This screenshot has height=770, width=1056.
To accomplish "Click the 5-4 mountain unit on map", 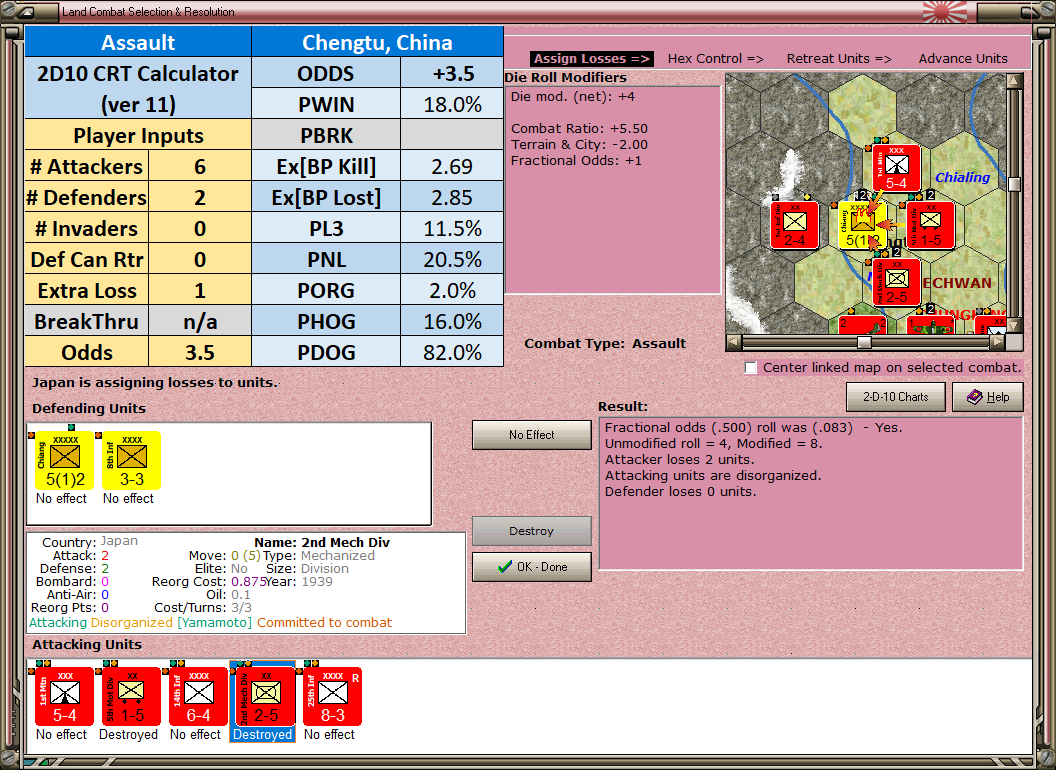I will [896, 168].
